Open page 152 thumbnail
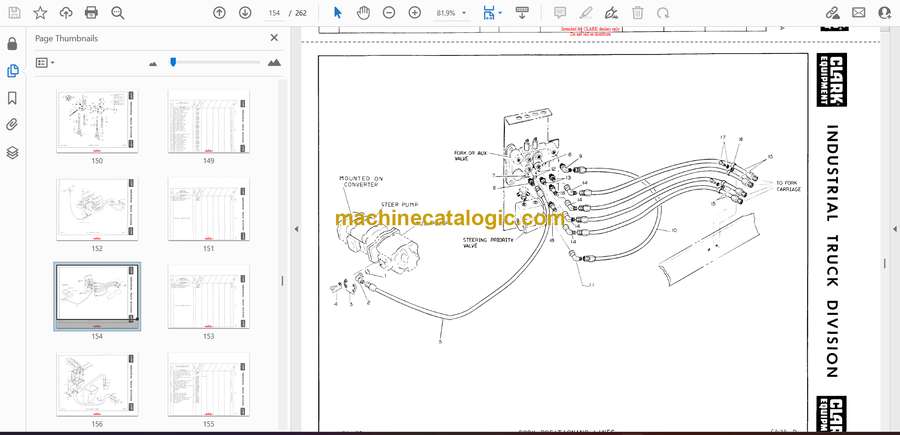The image size is (900, 435). [x=97, y=209]
